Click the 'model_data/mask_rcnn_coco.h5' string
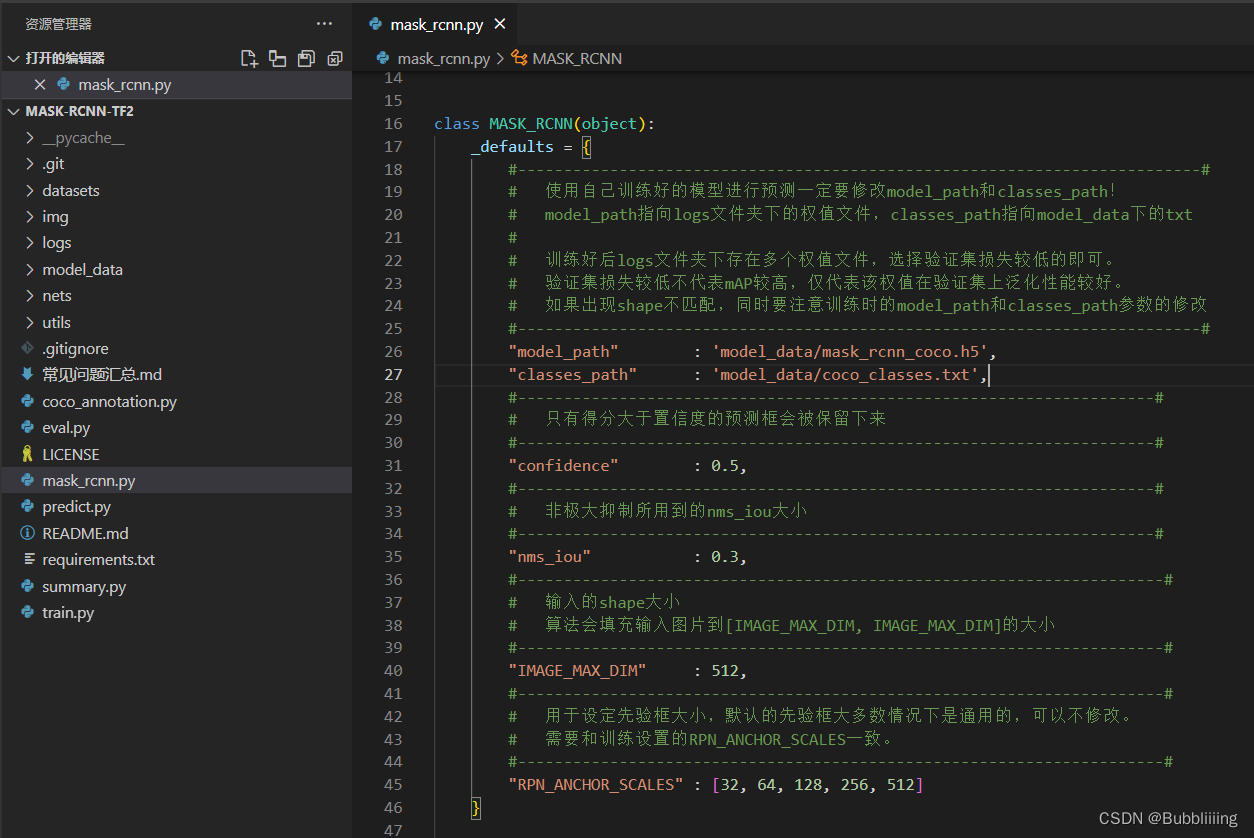The height and width of the screenshot is (838, 1254). [852, 351]
